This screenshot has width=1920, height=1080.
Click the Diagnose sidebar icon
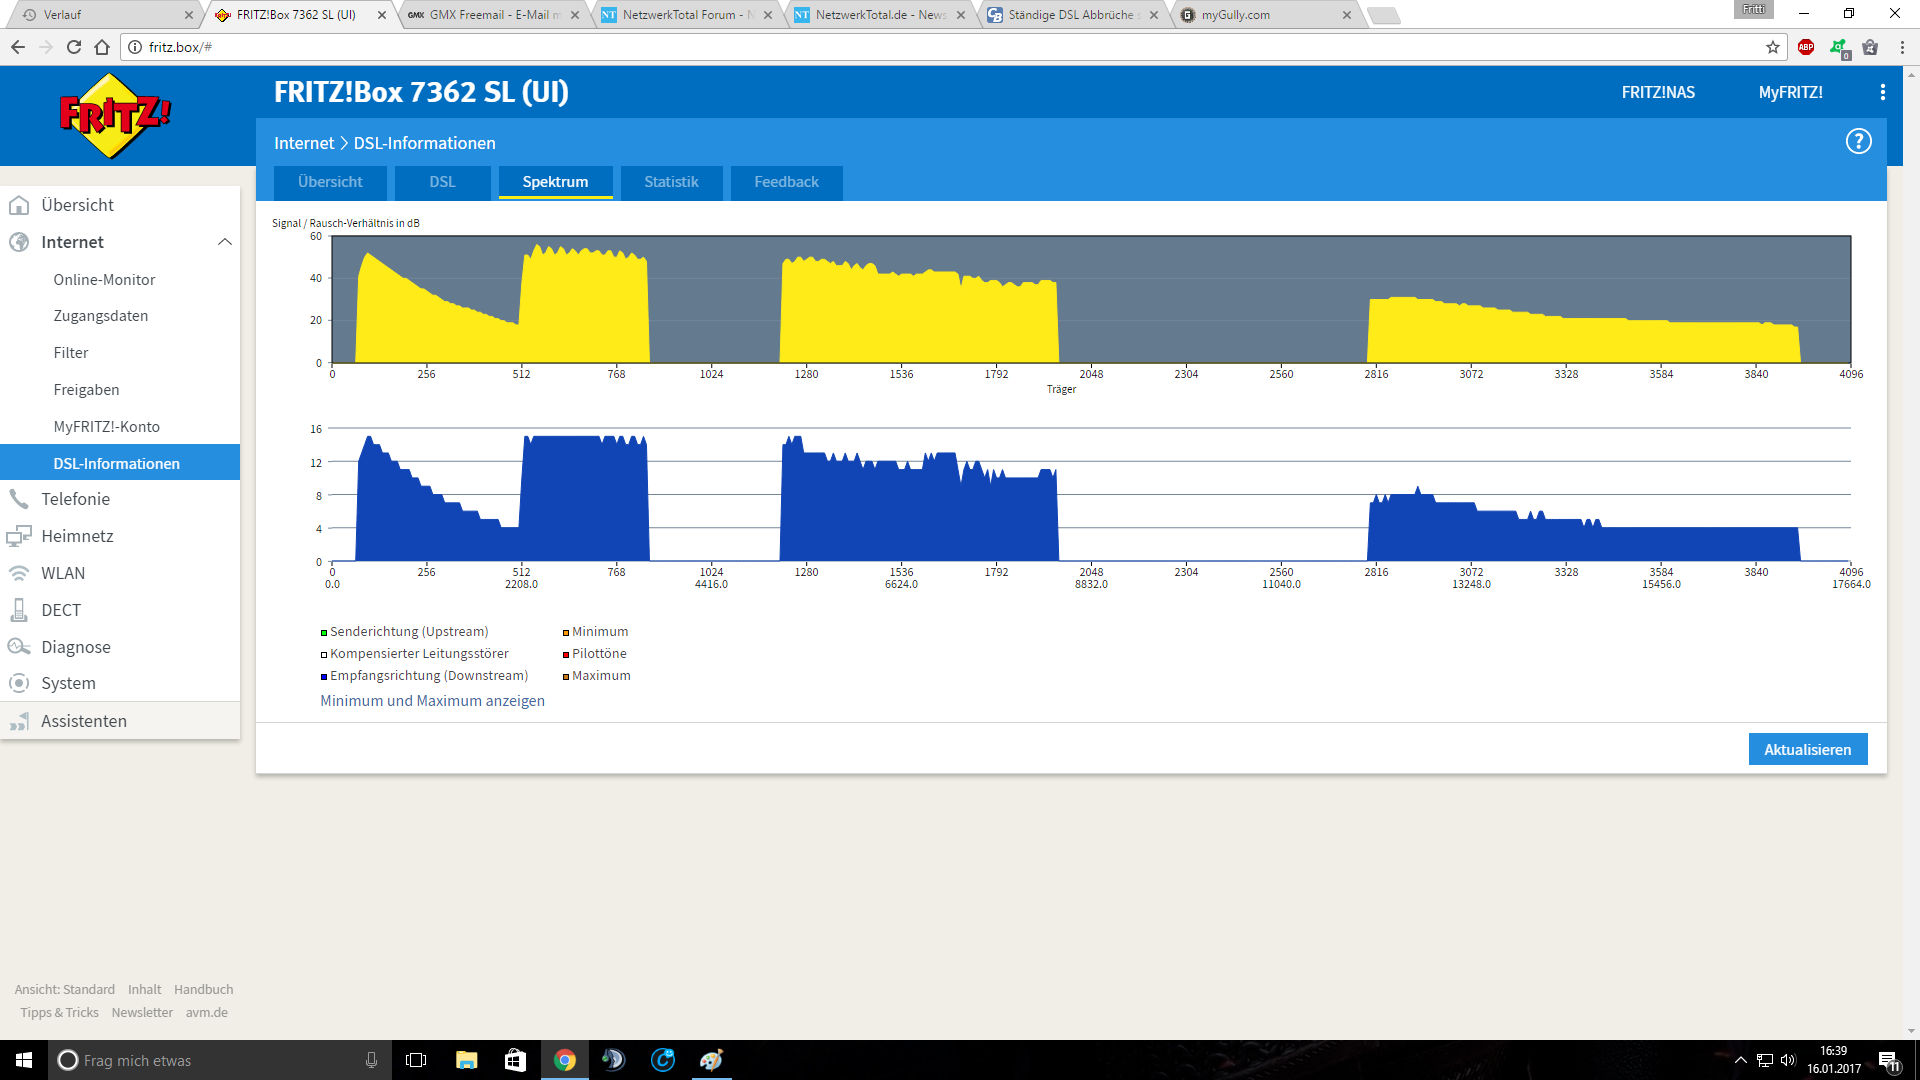click(x=19, y=647)
